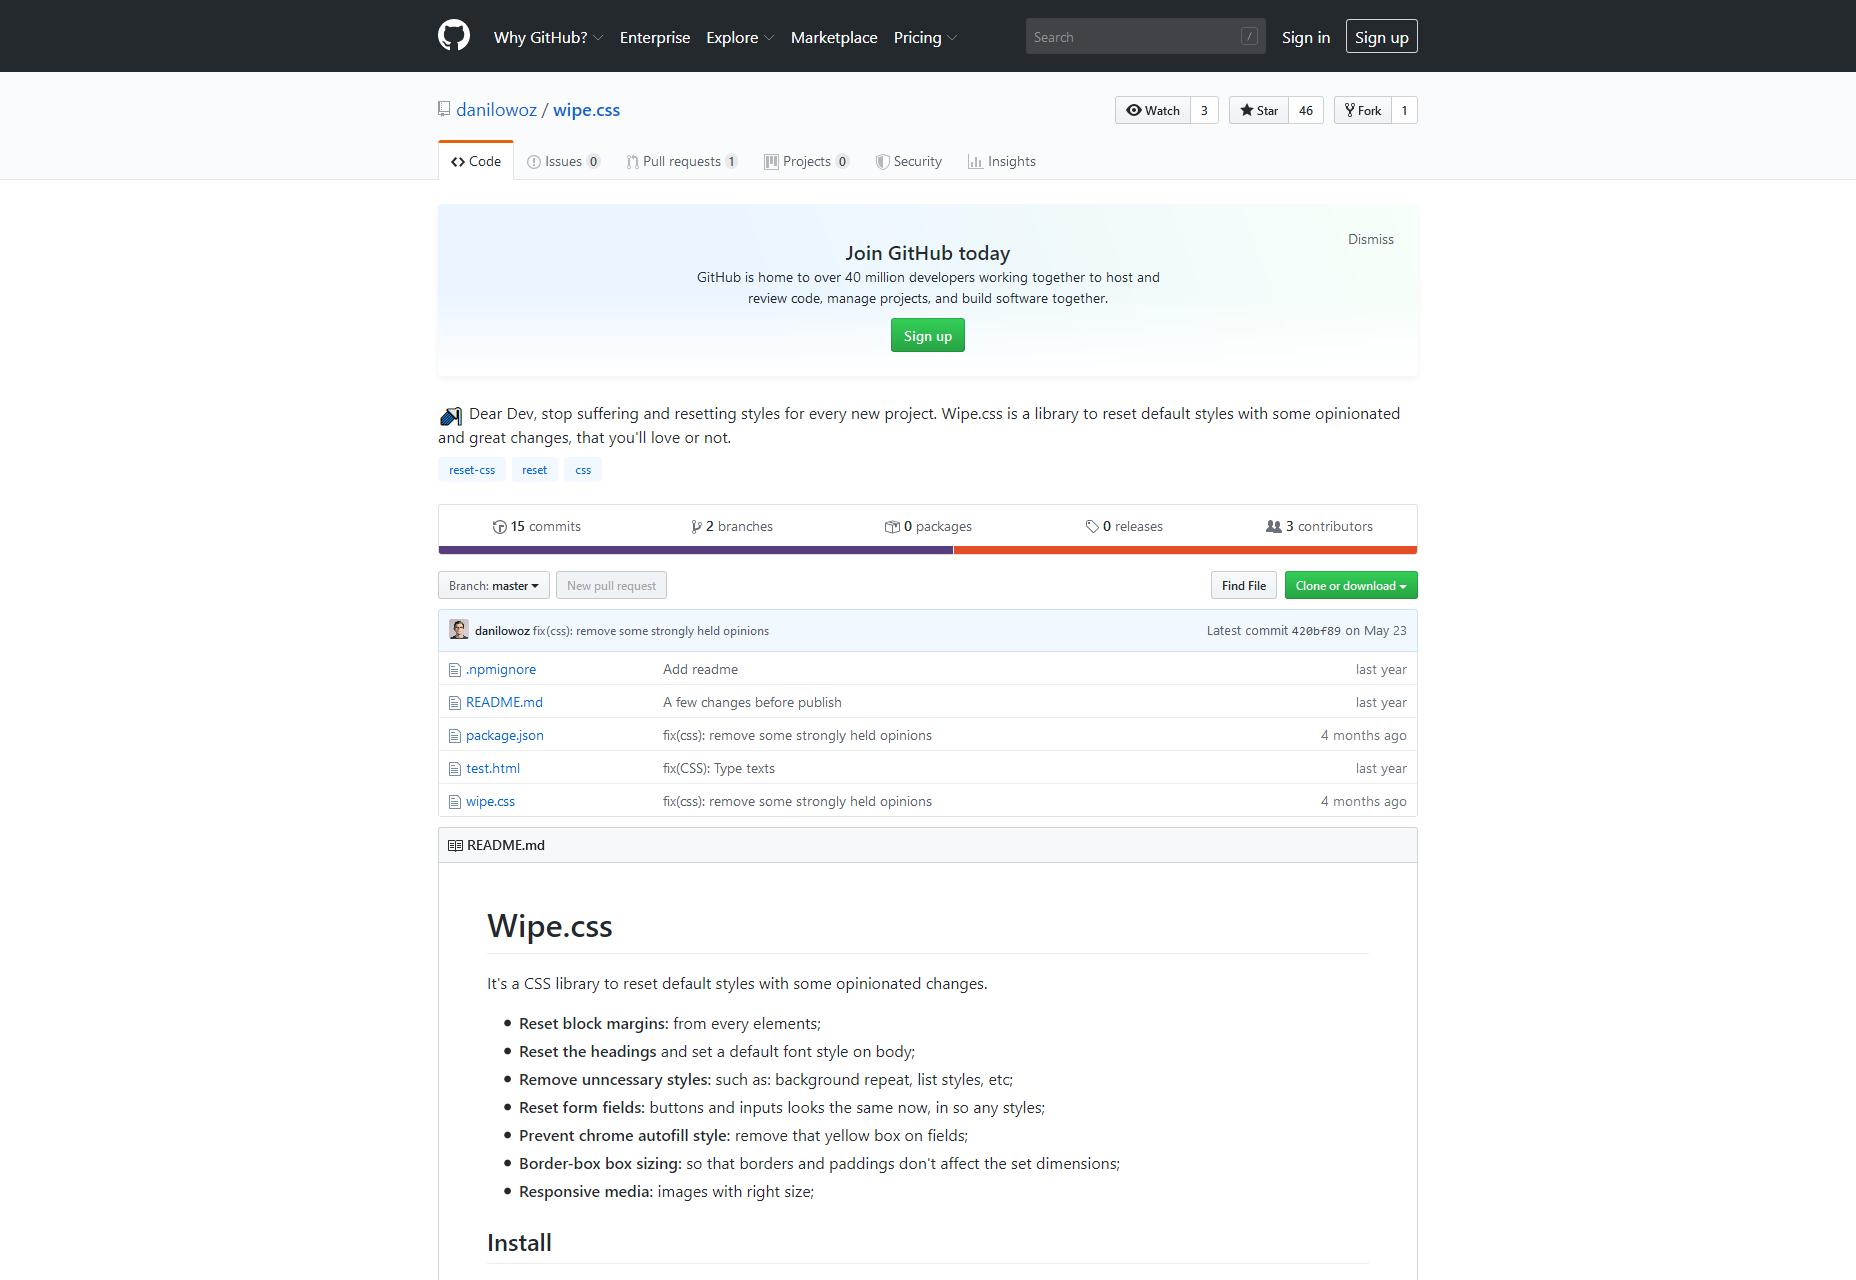Image resolution: width=1856 pixels, height=1280 pixels.
Task: Star the wipe.css repository
Action: pos(1259,110)
